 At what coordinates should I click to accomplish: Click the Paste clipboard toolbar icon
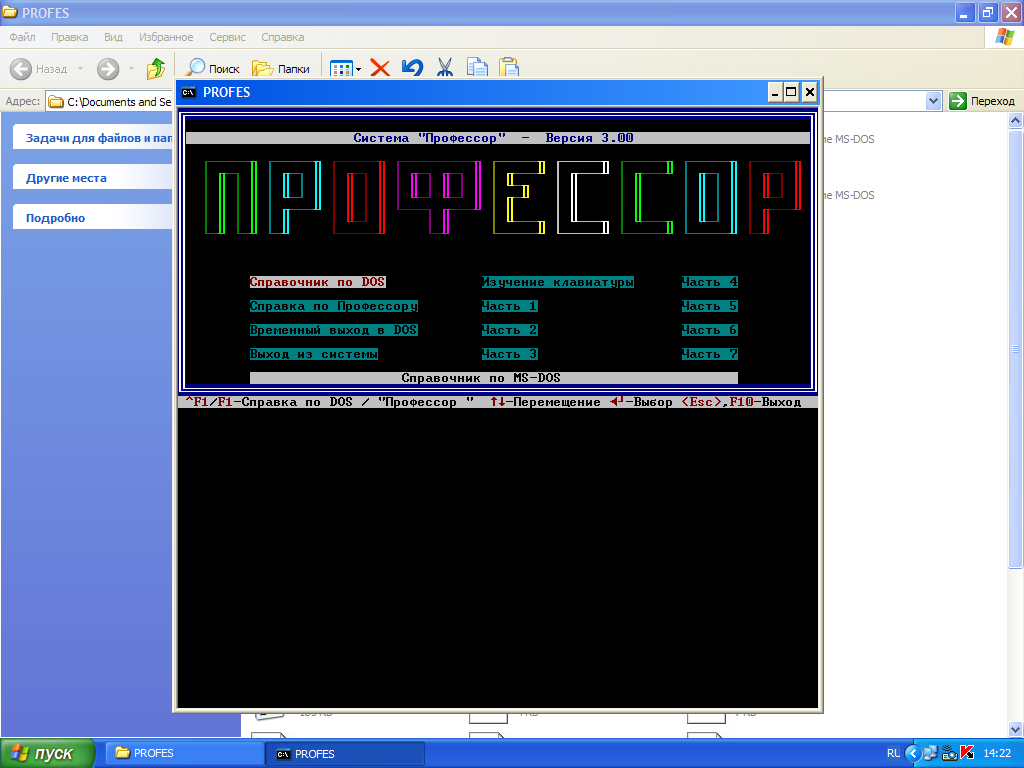(x=509, y=67)
